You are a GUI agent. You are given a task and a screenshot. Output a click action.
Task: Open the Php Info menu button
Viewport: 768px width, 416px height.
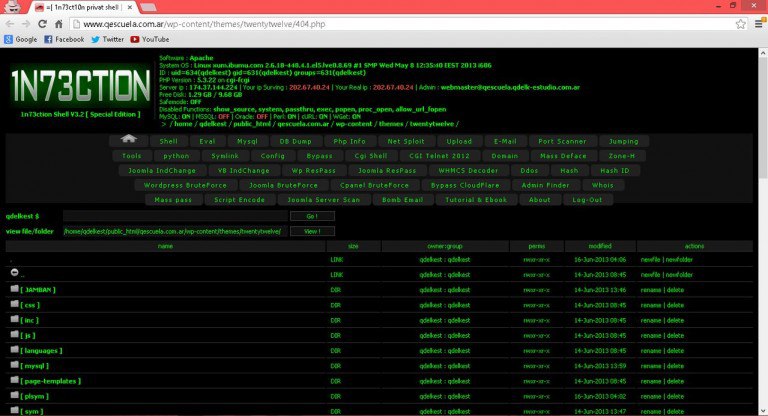pyautogui.click(x=350, y=141)
